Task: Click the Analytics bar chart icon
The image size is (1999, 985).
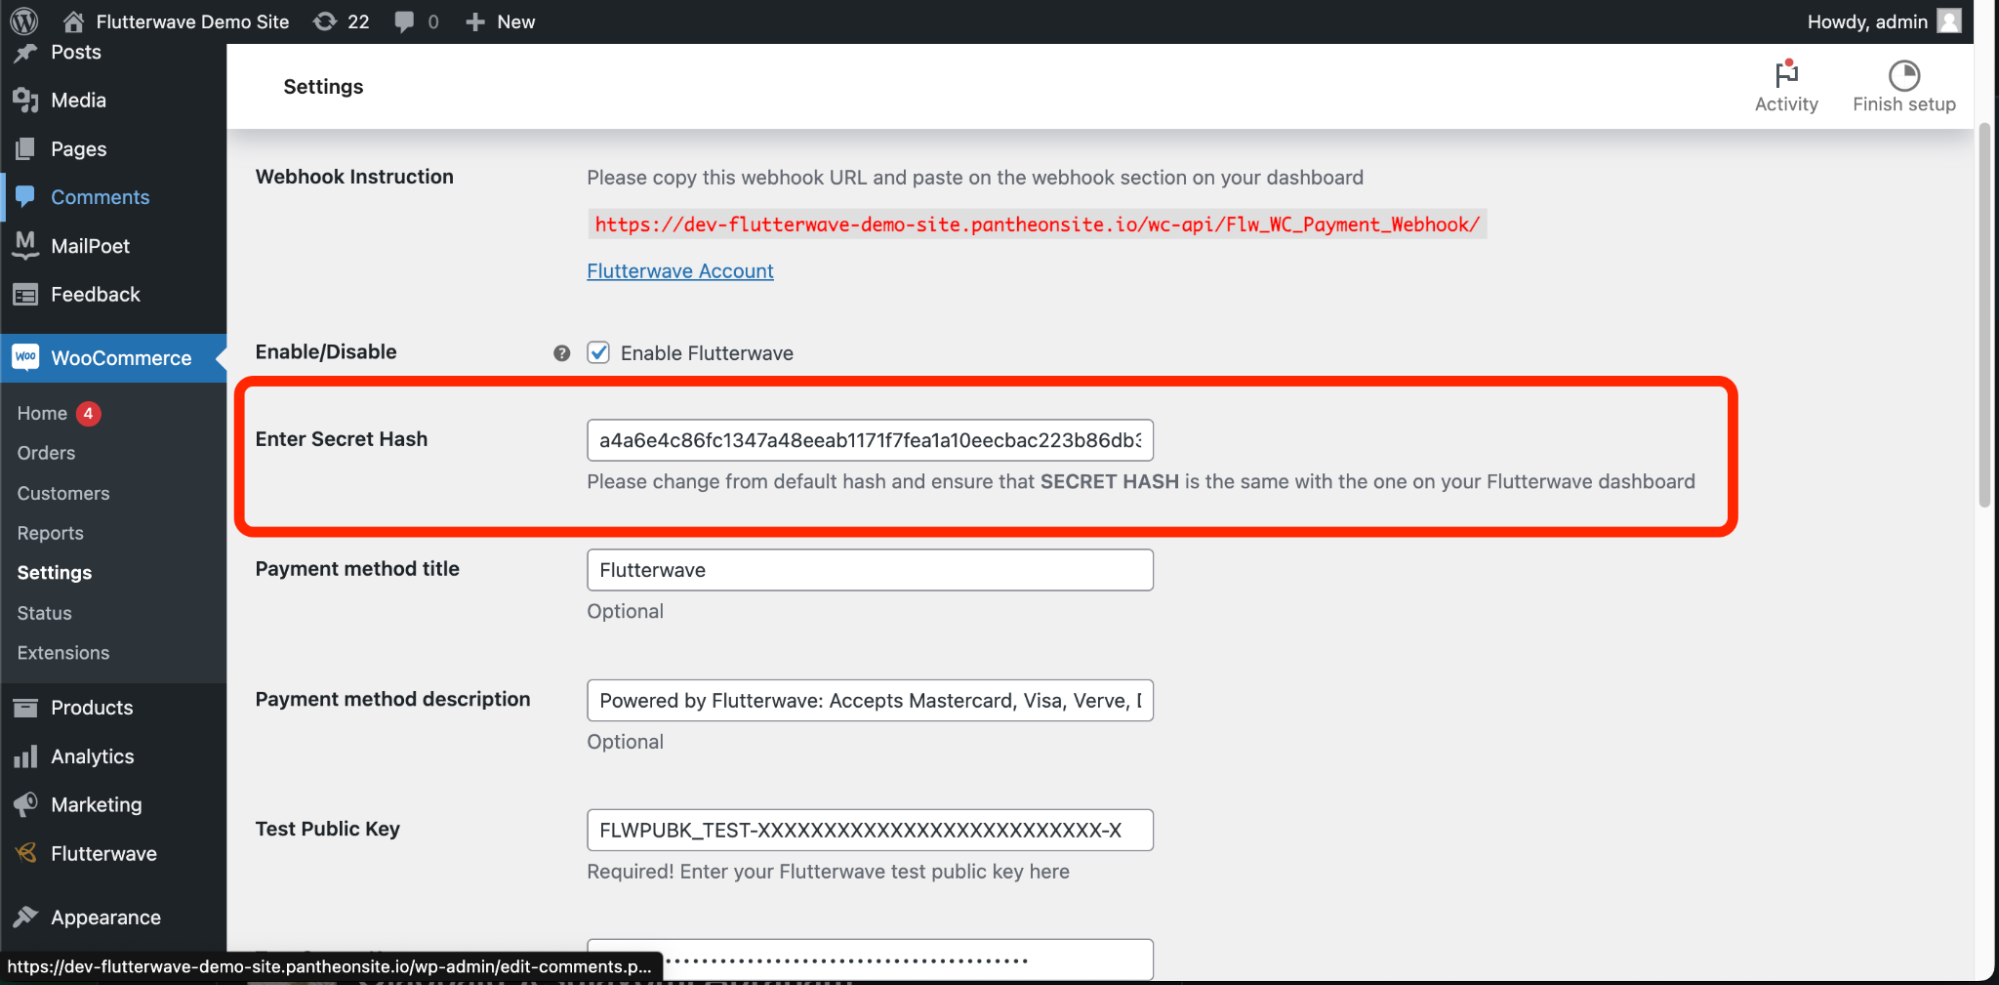Action: (25, 757)
